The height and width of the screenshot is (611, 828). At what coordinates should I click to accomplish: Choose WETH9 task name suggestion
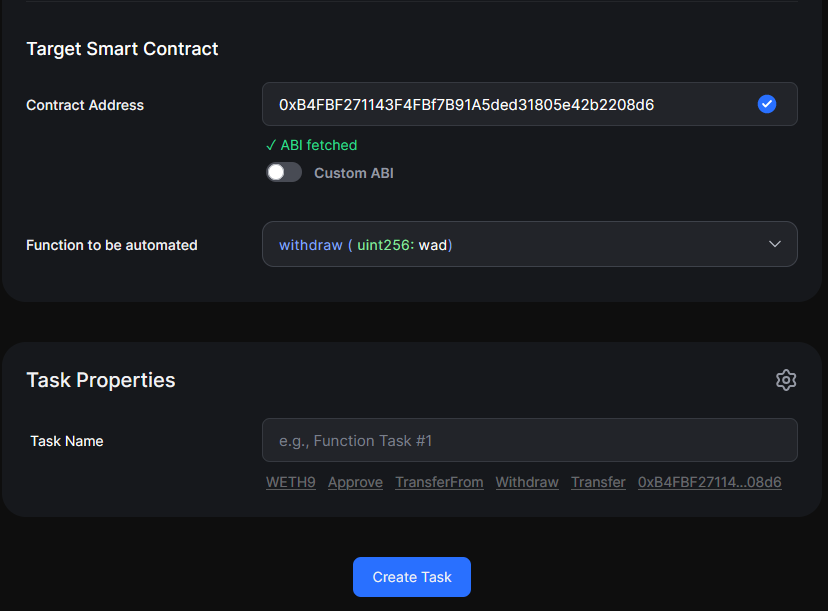(291, 482)
